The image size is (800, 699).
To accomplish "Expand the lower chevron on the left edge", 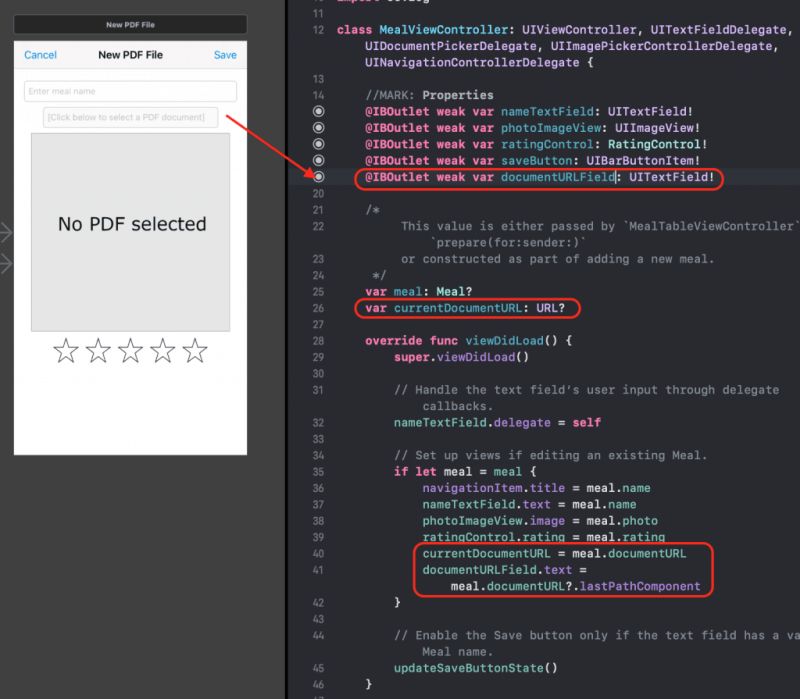I will click(4, 265).
